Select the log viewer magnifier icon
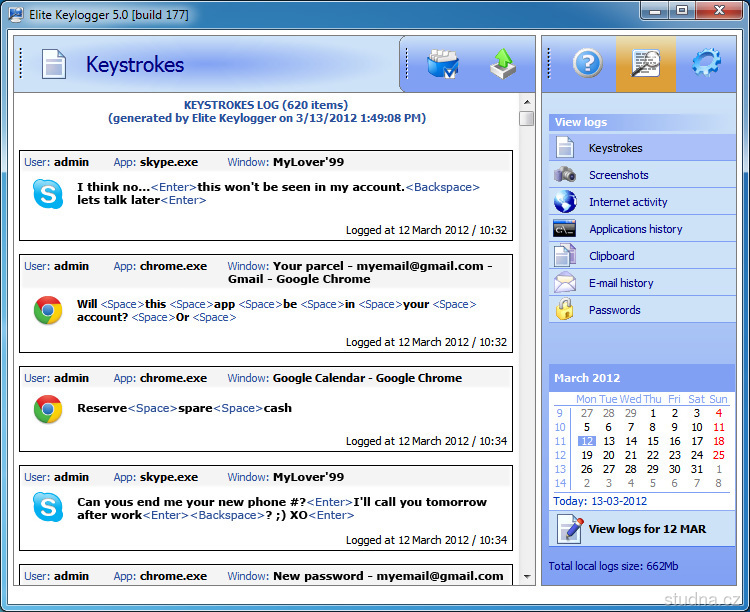Image resolution: width=750 pixels, height=612 pixels. click(x=645, y=64)
